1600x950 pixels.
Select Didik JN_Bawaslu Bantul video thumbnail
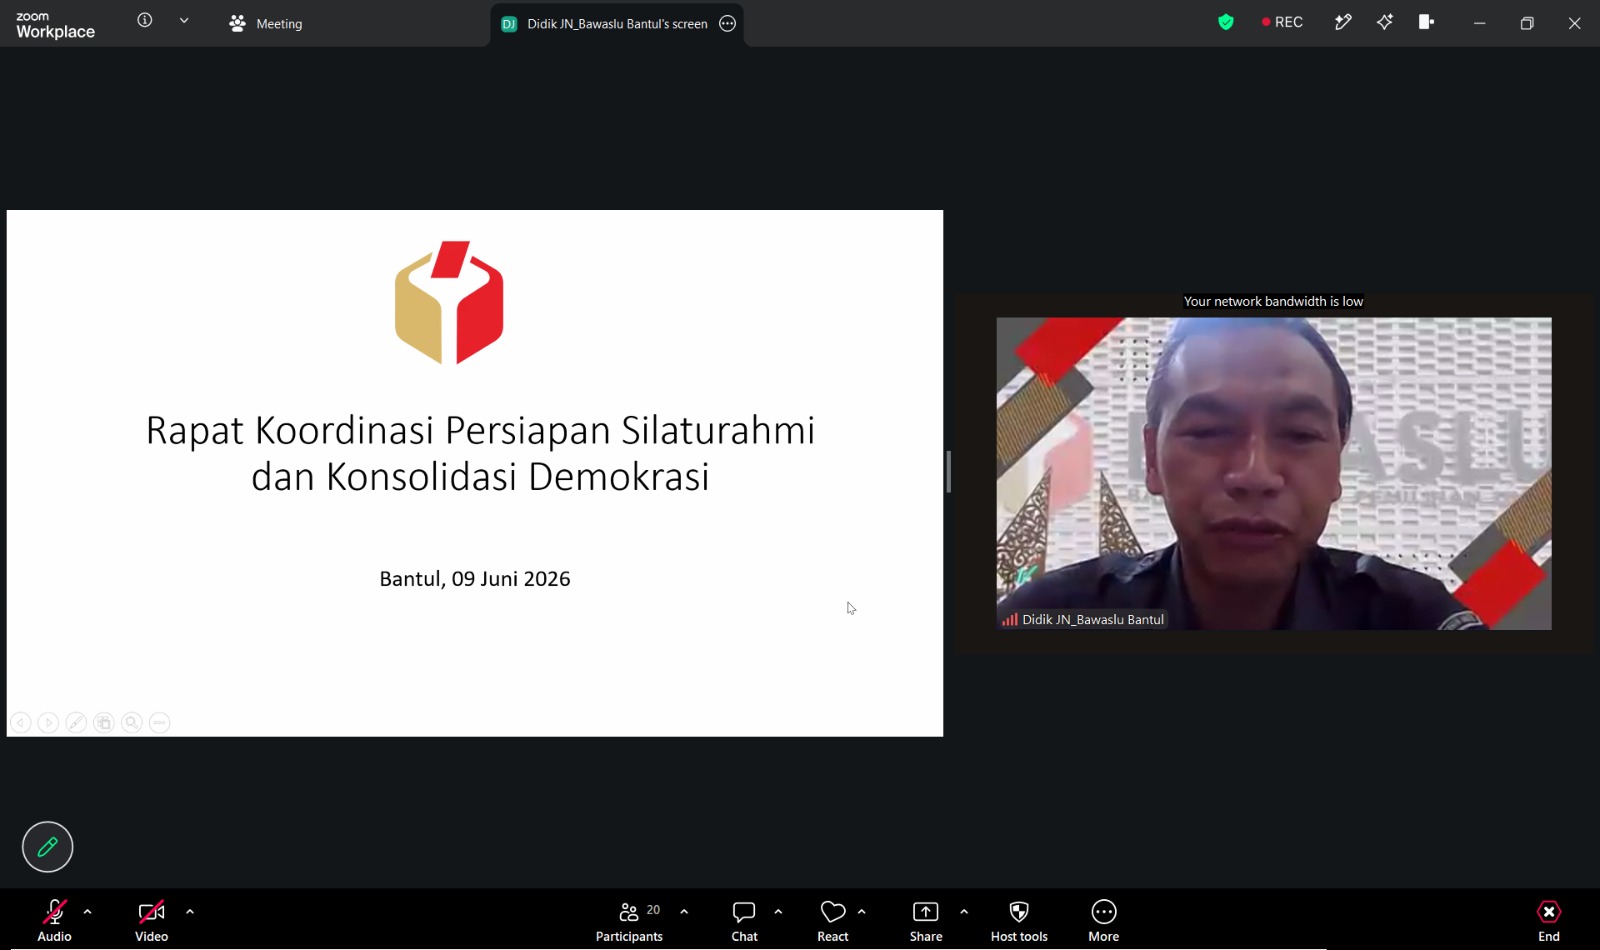click(1274, 473)
